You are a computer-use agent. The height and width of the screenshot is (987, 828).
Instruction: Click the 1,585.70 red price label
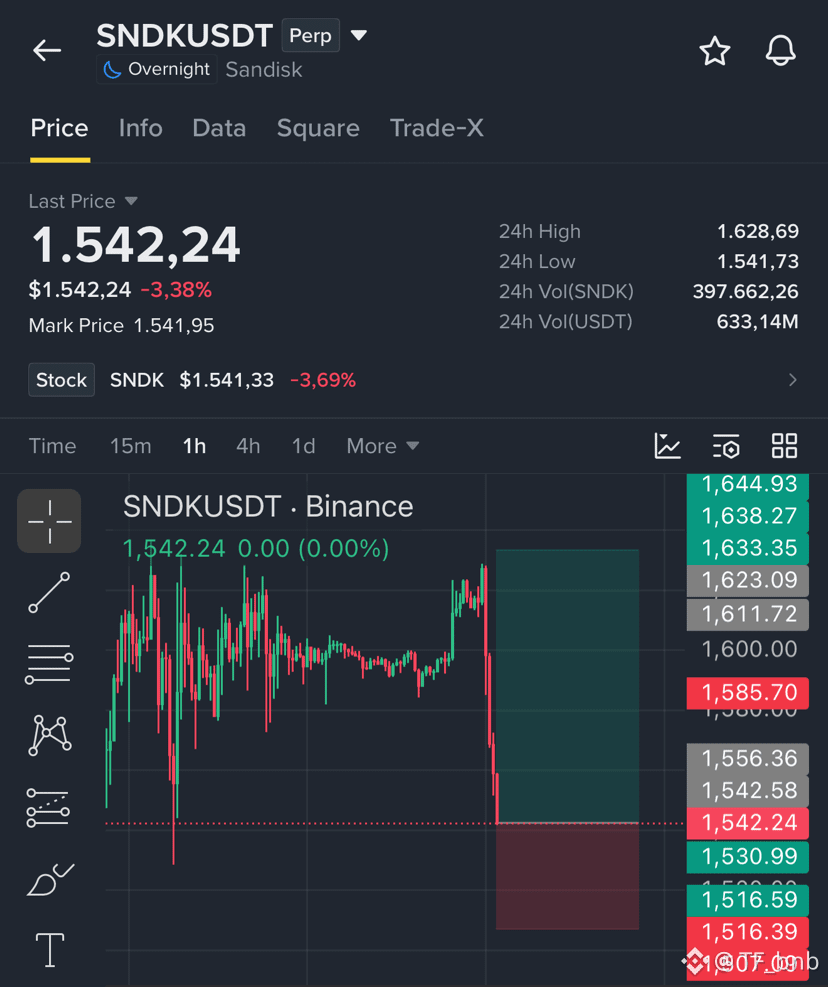click(x=747, y=693)
